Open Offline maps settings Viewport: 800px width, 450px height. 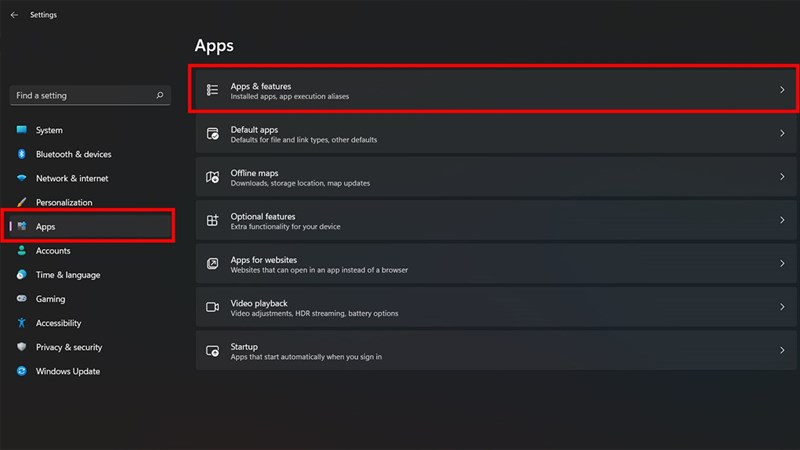click(495, 177)
